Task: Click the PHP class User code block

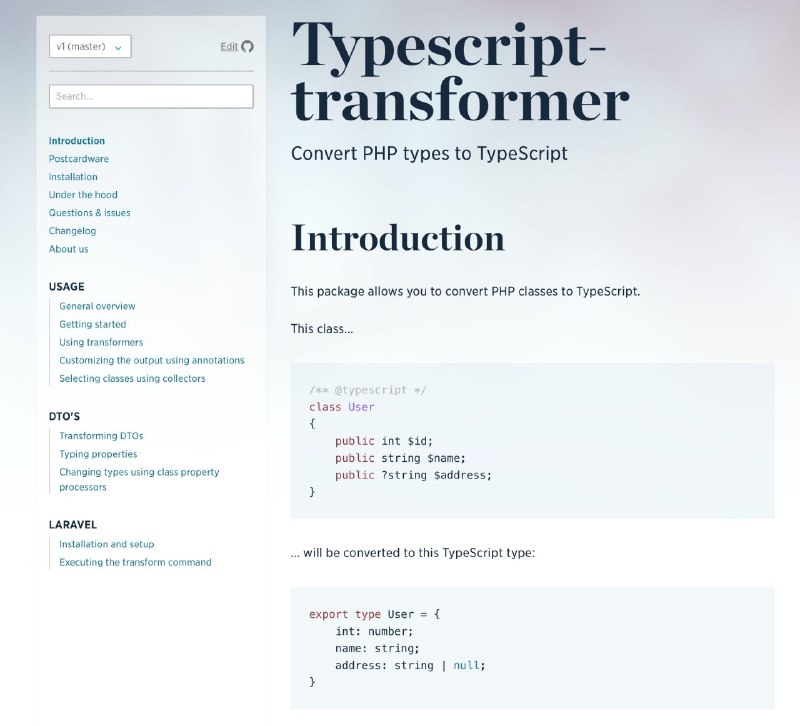Action: [x=532, y=441]
